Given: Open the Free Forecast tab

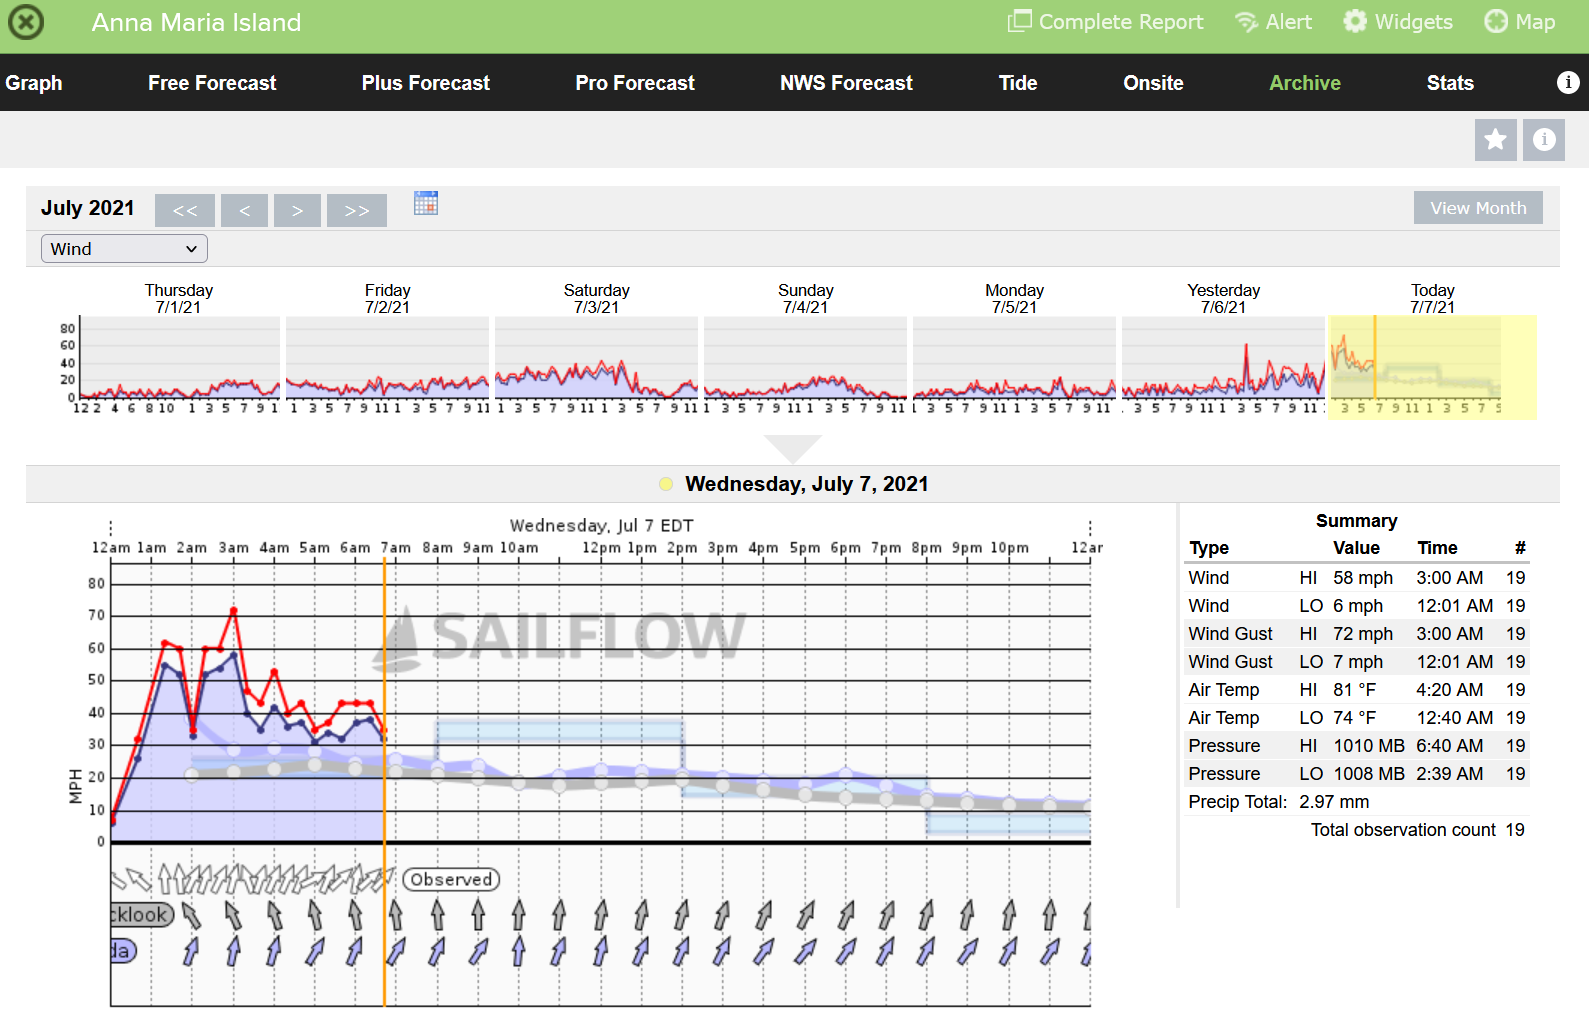Looking at the screenshot, I should click(212, 83).
